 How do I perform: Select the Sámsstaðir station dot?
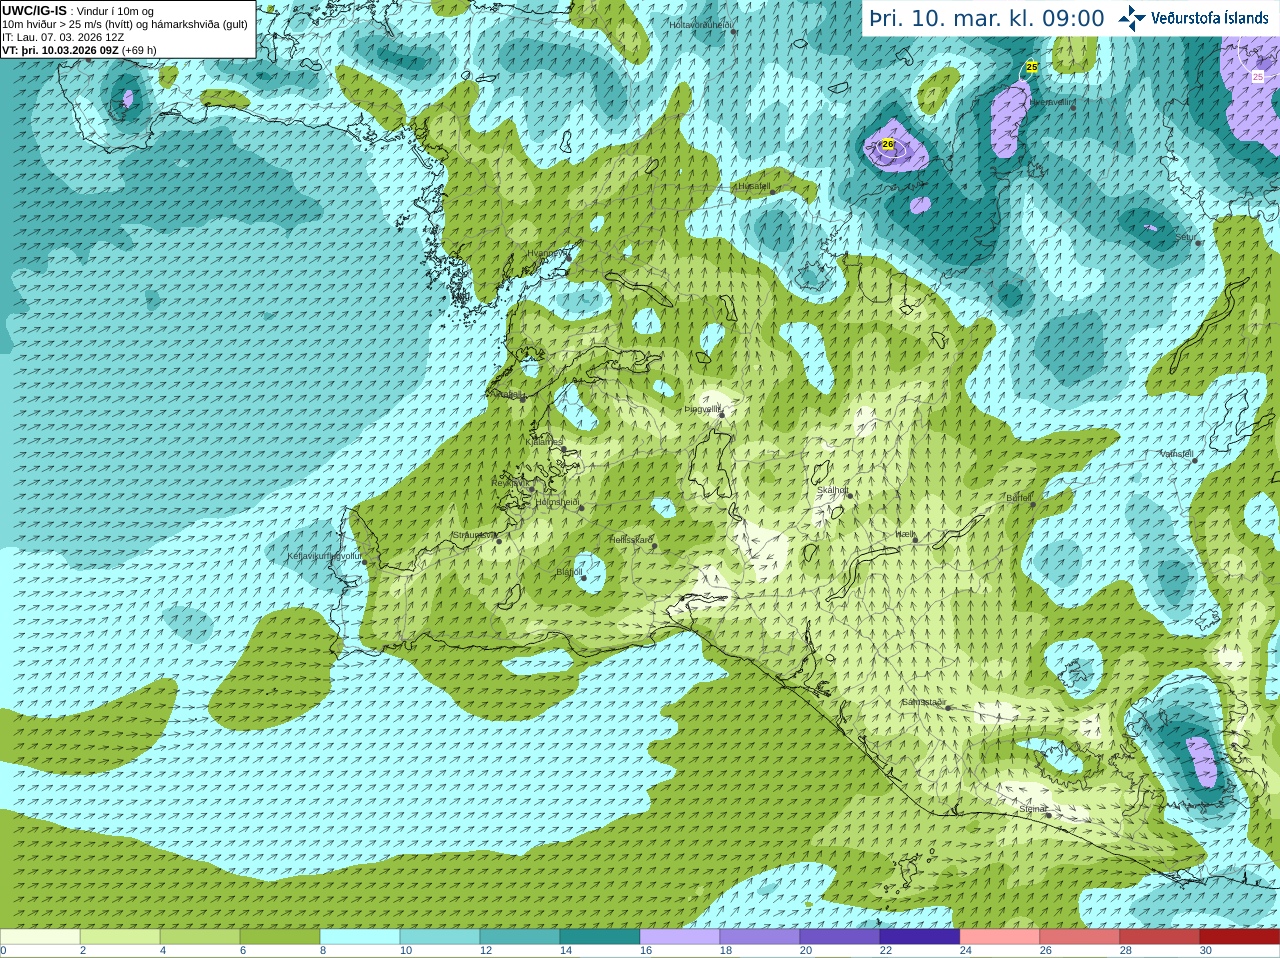pyautogui.click(x=946, y=706)
